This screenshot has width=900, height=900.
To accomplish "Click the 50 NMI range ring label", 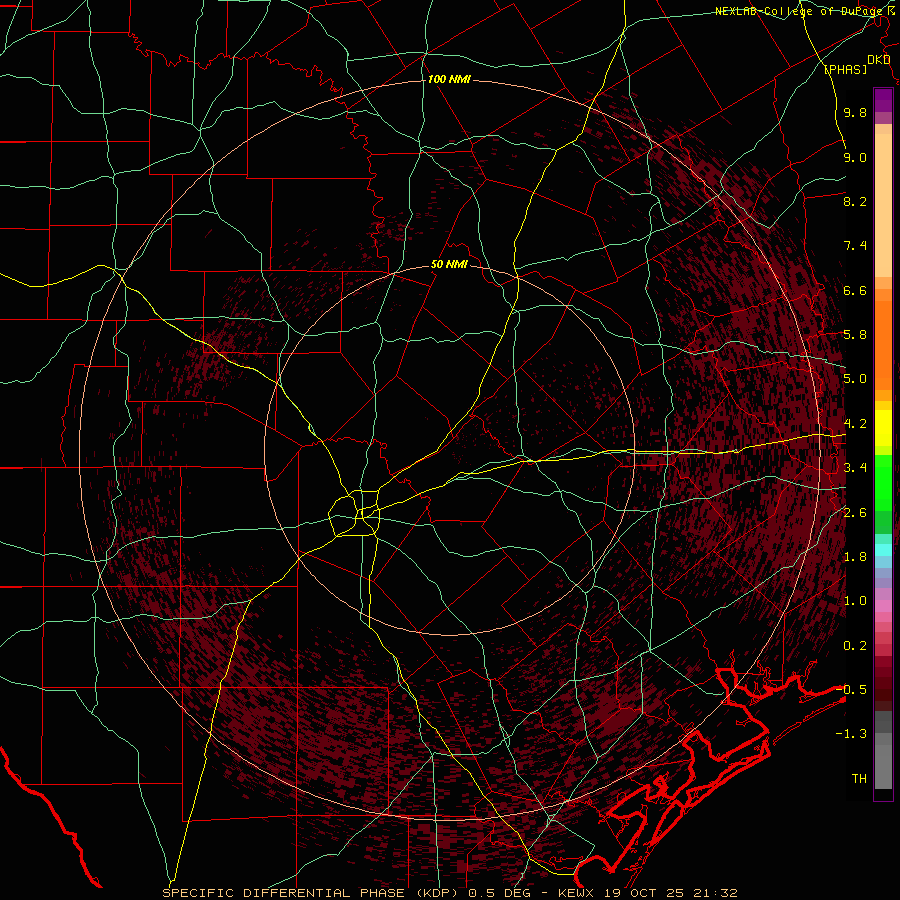I will tap(449, 264).
